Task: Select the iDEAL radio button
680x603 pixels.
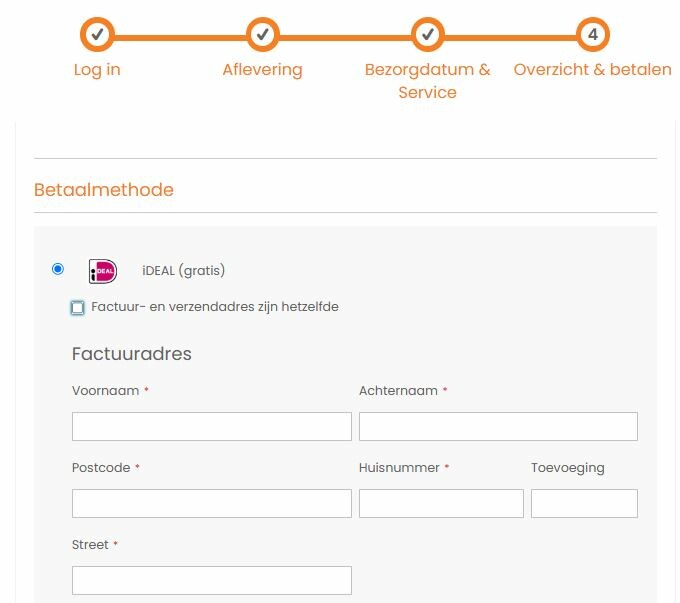Action: 58,269
